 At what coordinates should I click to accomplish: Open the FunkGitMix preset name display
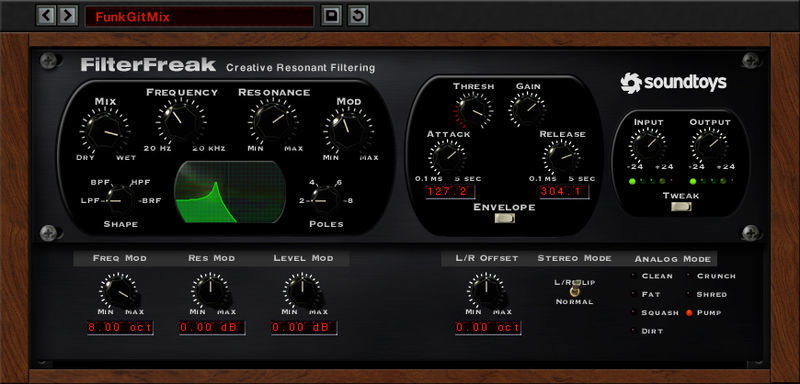pyautogui.click(x=199, y=17)
